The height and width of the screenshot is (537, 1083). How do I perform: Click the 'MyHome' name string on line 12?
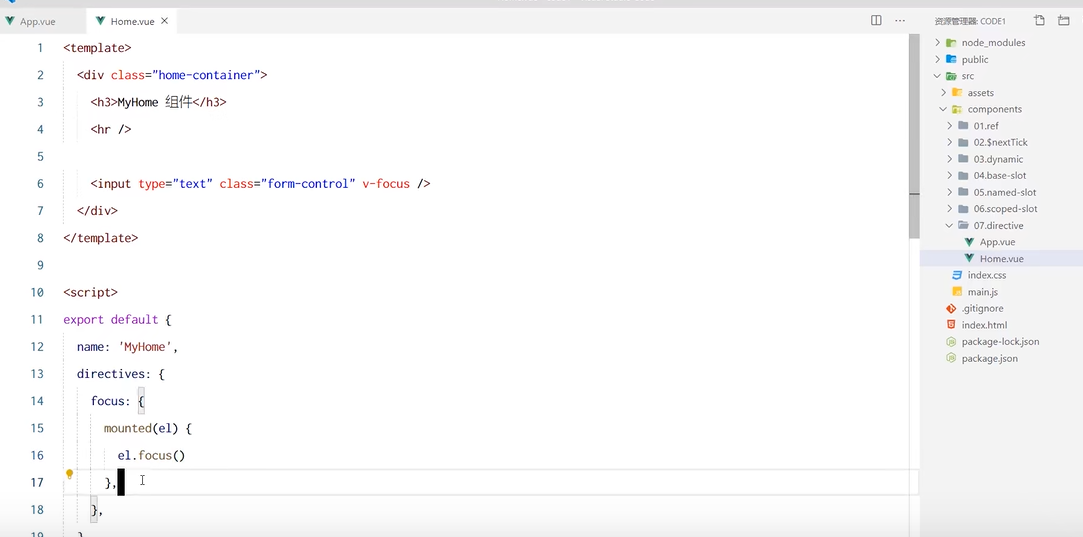point(145,347)
